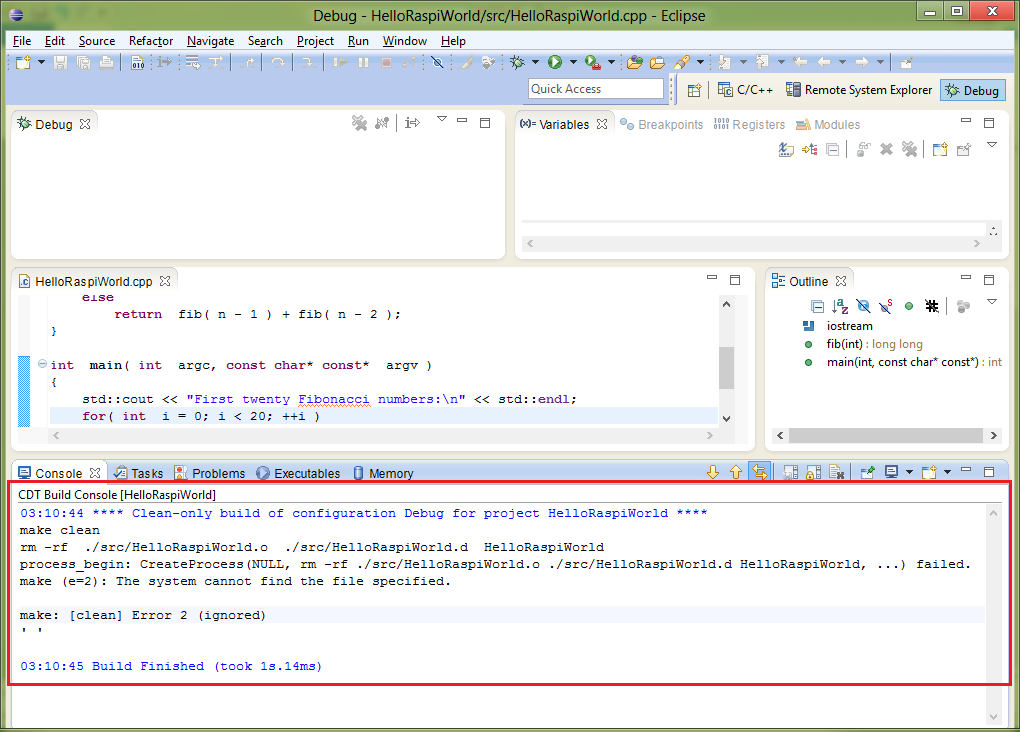Open the Search flashlight dropdown arrow
Screen dimensions: 1020x732
click(700, 62)
